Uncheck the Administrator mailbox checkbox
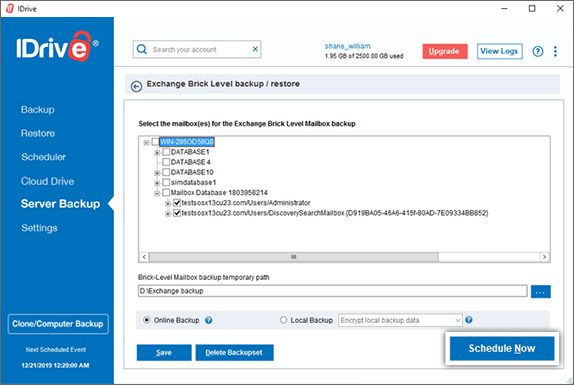This screenshot has width=574, height=385. click(x=177, y=202)
